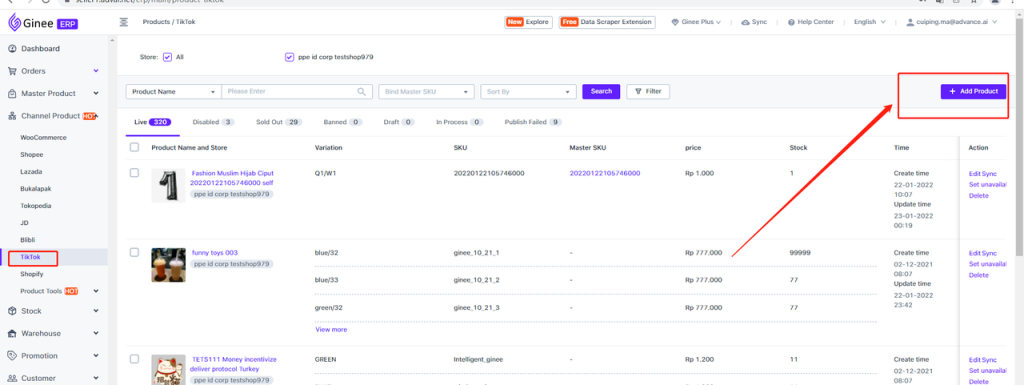Click Delete for funny toys 003 row
Screen dimensions: 1024x385
point(978,275)
